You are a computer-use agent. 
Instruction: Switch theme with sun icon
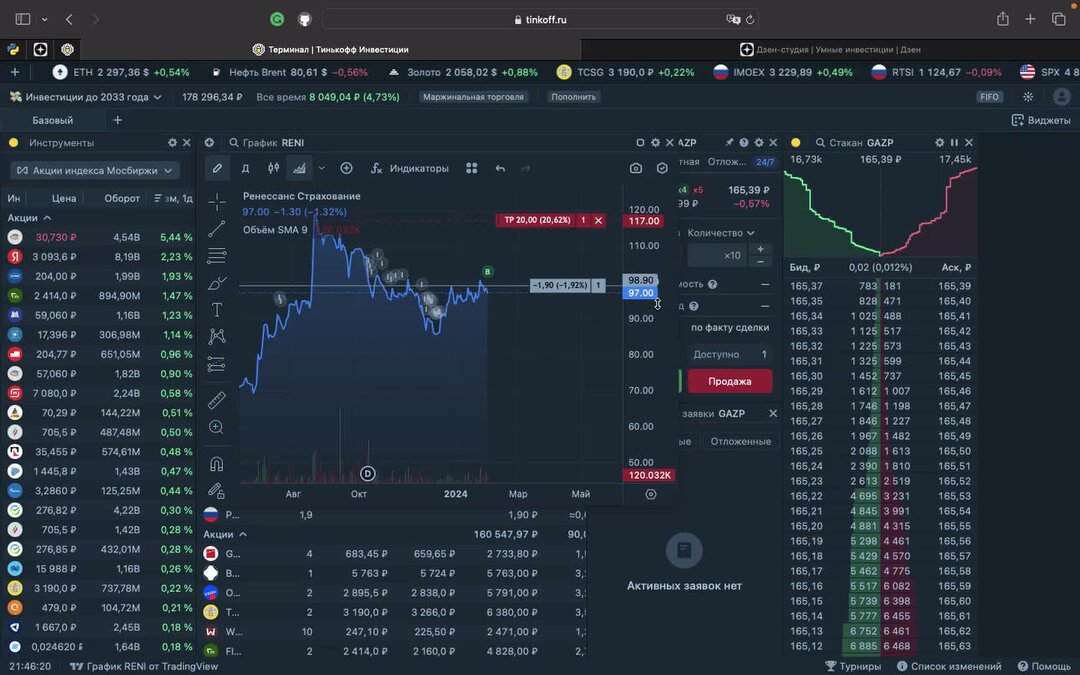(1028, 97)
